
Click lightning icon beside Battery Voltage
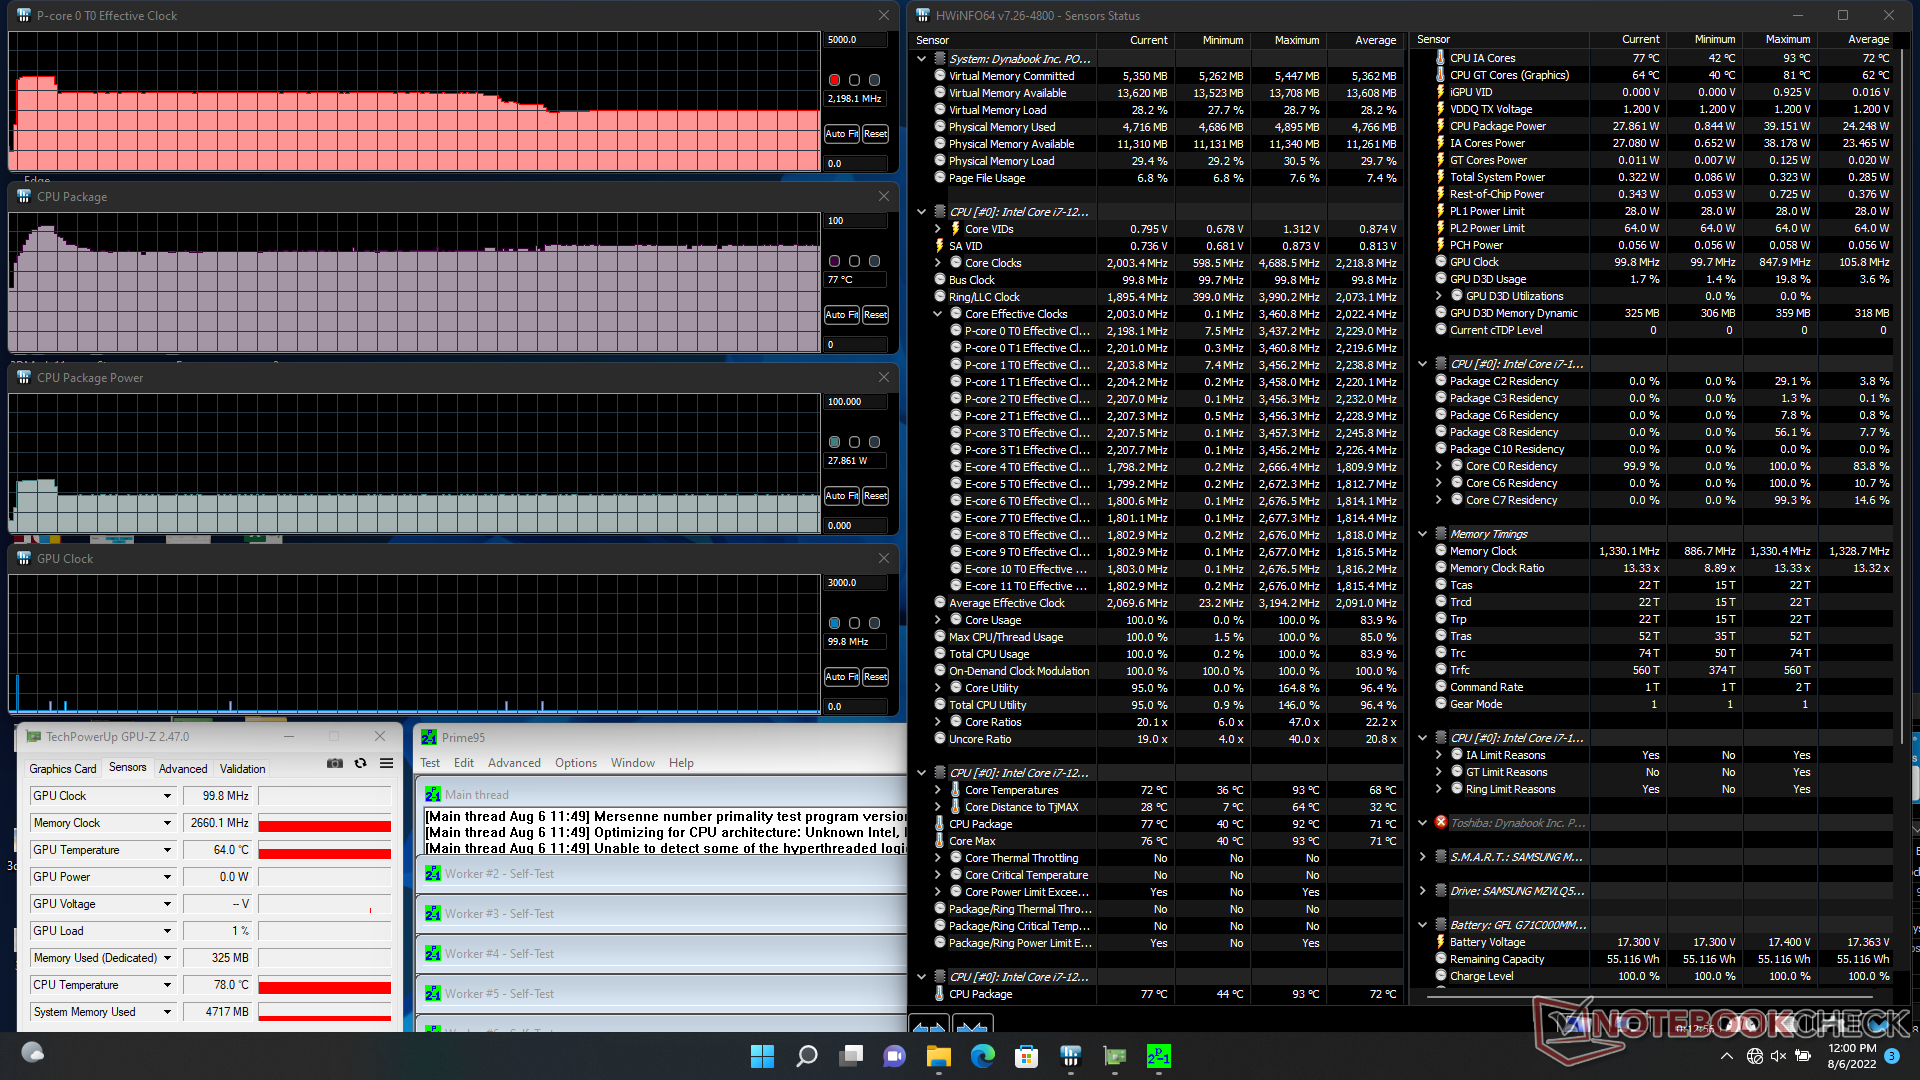(1441, 942)
